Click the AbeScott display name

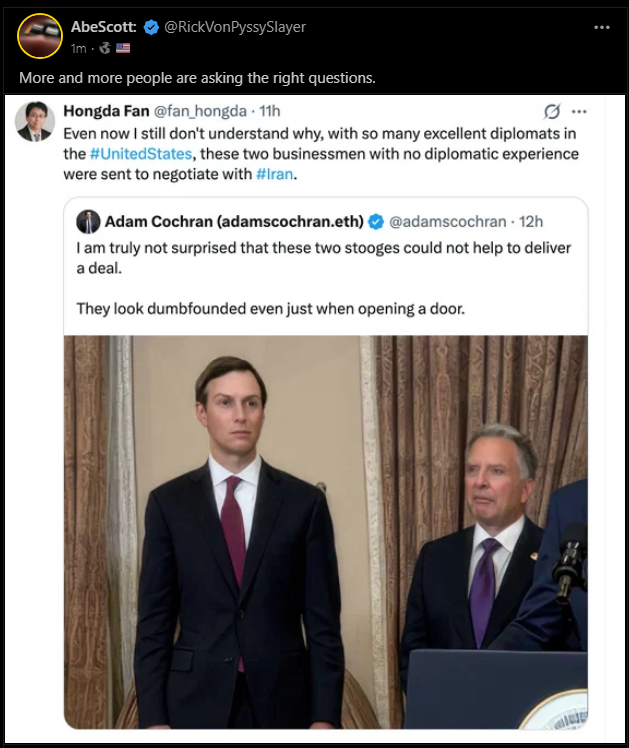pos(103,27)
